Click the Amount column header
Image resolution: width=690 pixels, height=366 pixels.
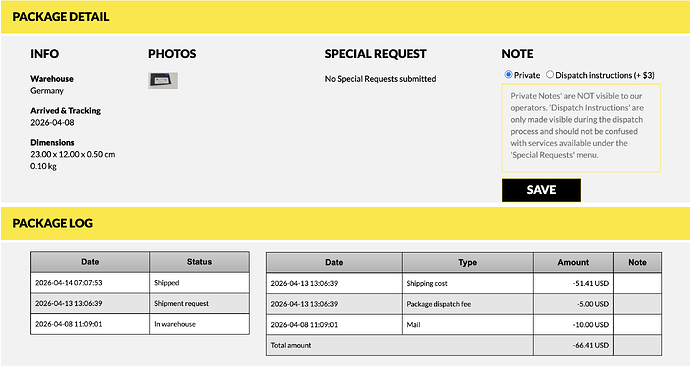coord(573,263)
